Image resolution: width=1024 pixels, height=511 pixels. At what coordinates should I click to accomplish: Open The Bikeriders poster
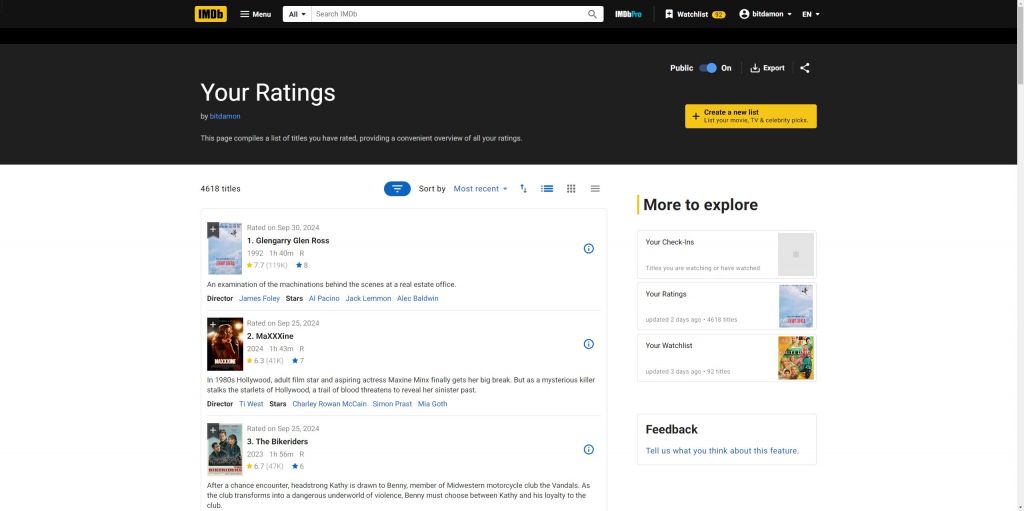tap(225, 450)
